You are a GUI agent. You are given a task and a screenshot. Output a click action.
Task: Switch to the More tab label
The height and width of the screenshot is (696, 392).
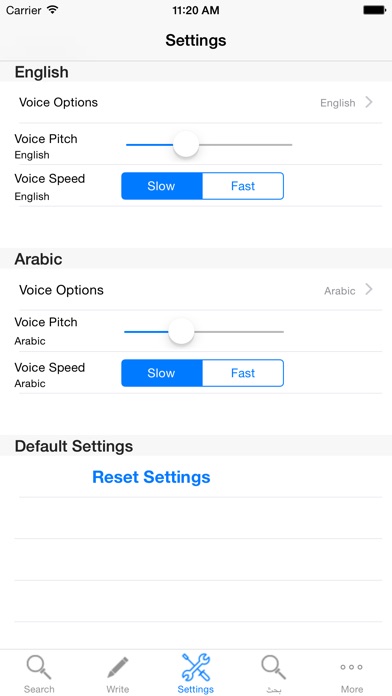[x=352, y=689]
